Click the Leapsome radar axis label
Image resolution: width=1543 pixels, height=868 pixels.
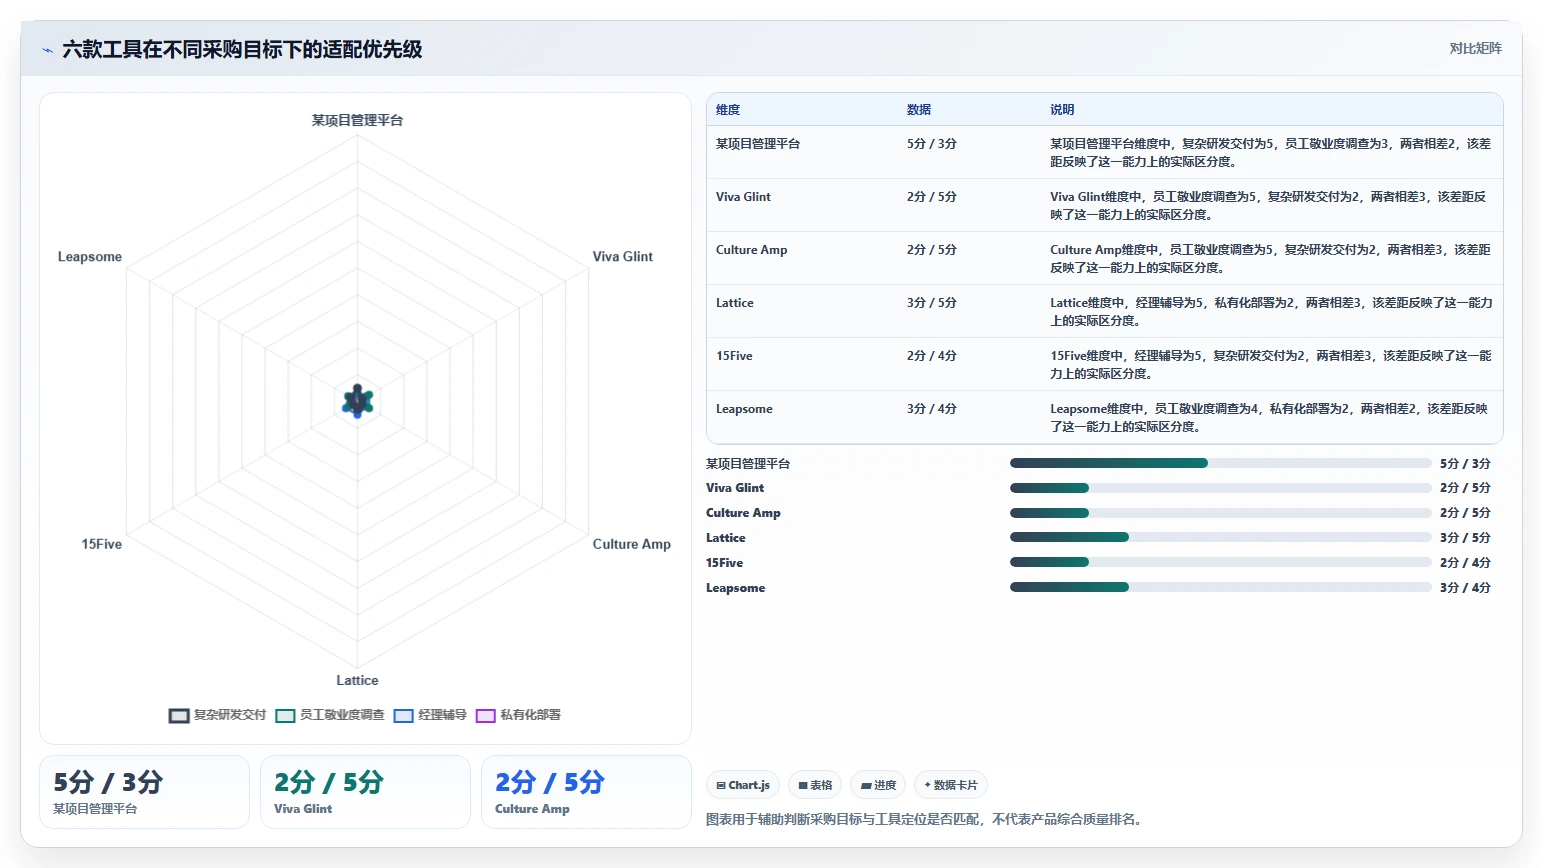90,257
